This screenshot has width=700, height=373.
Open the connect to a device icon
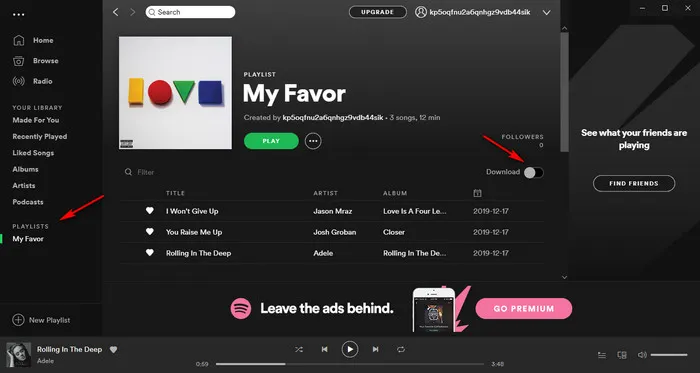pos(622,355)
